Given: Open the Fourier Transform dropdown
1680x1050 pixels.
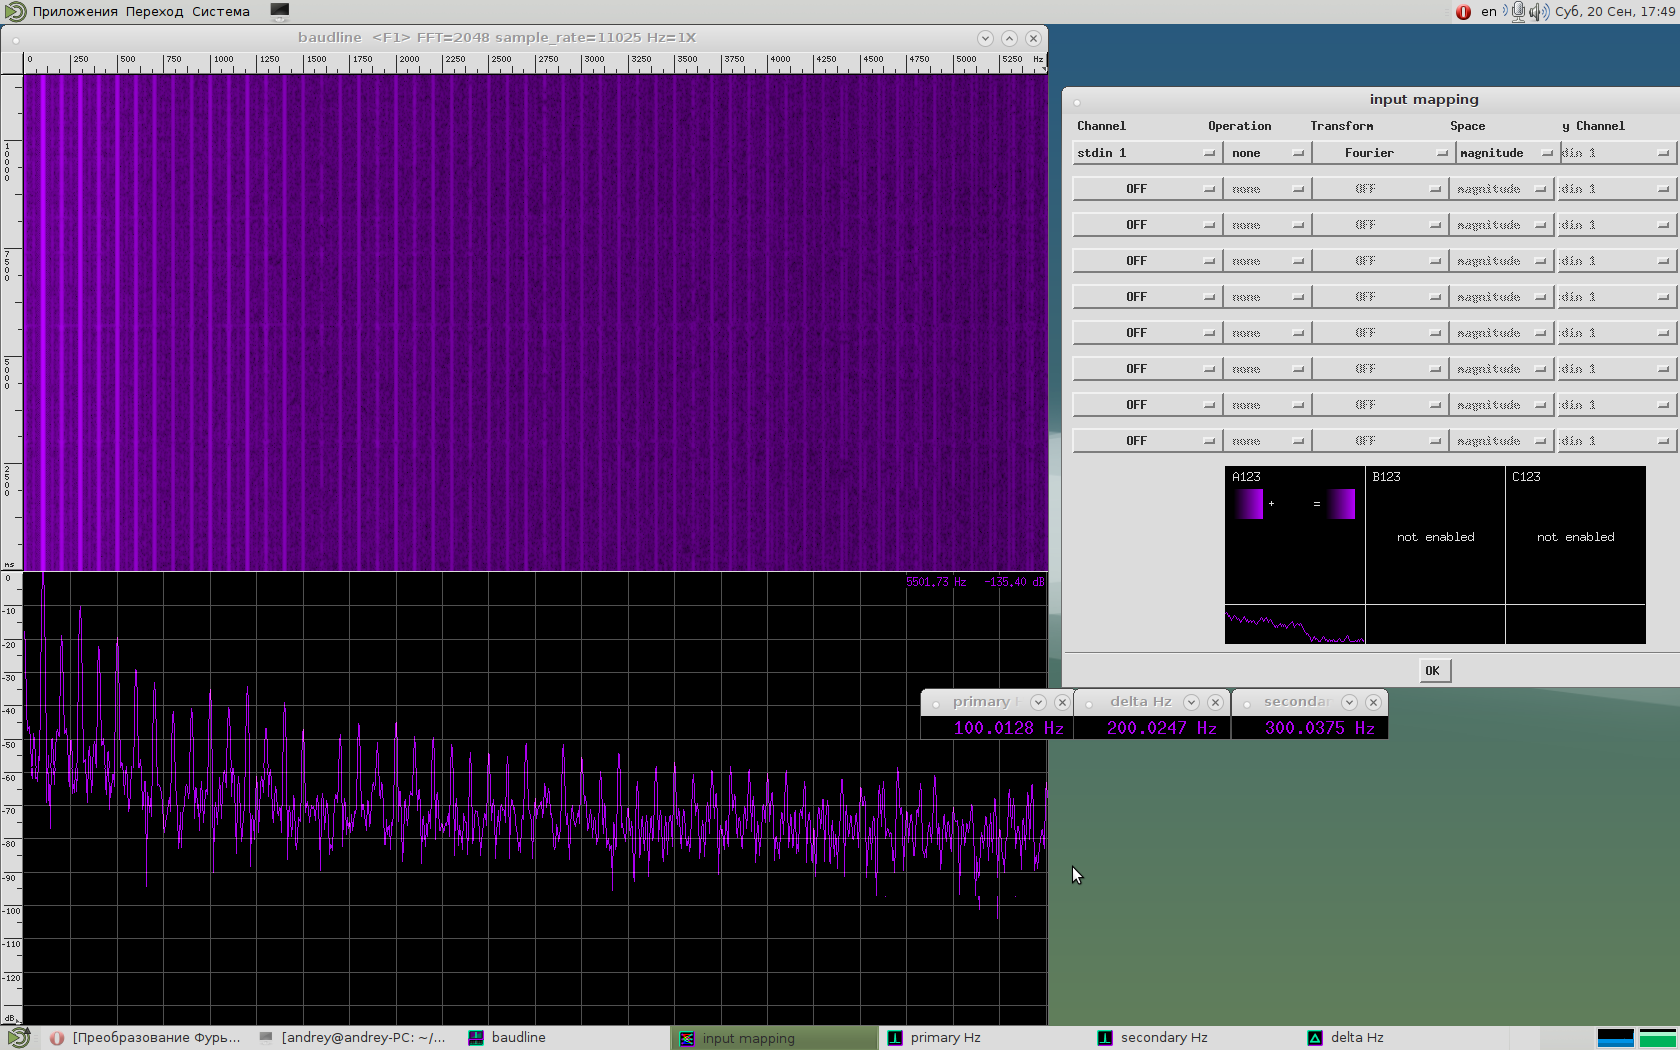Looking at the screenshot, I should click(1381, 153).
